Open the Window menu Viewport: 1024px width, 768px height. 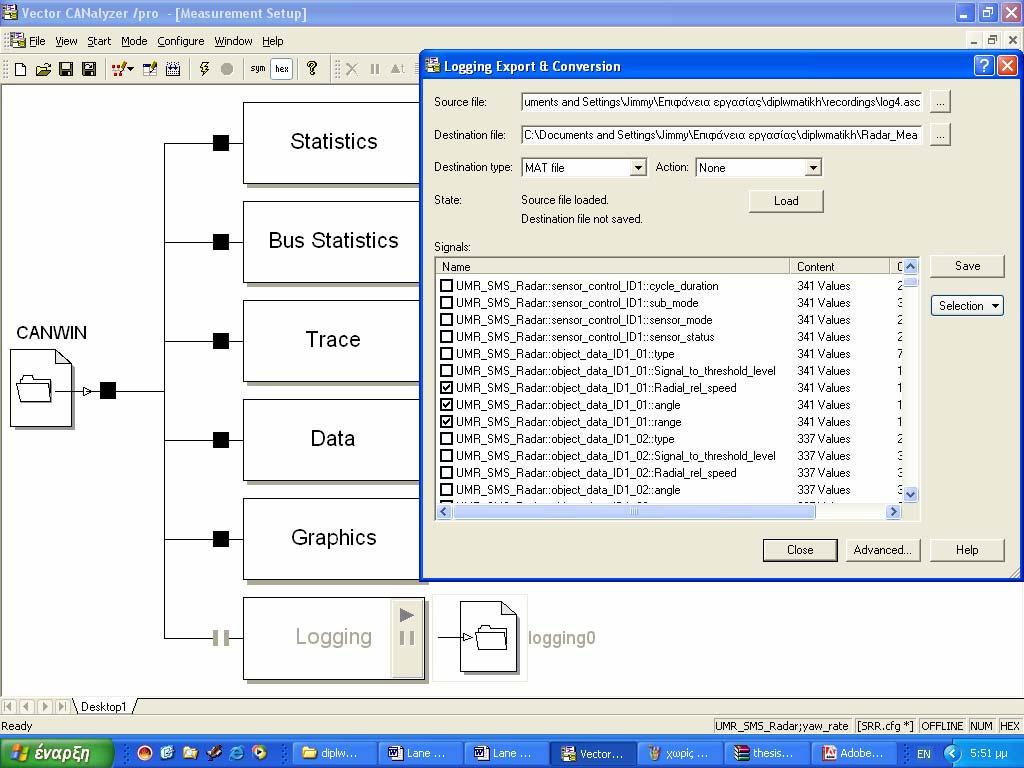(x=233, y=41)
